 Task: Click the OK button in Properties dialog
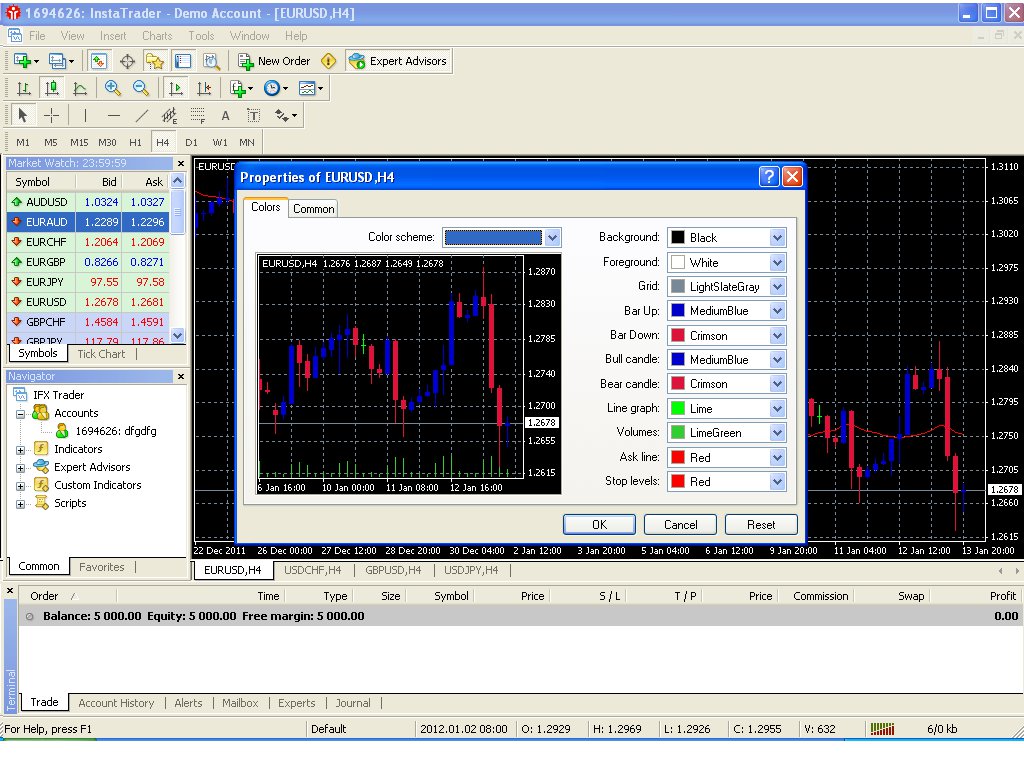(598, 524)
